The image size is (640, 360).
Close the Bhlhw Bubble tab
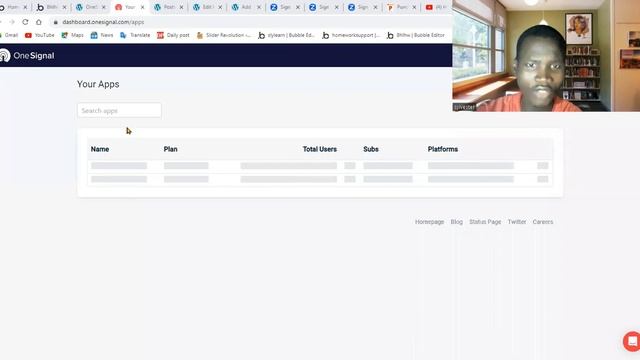point(64,7)
